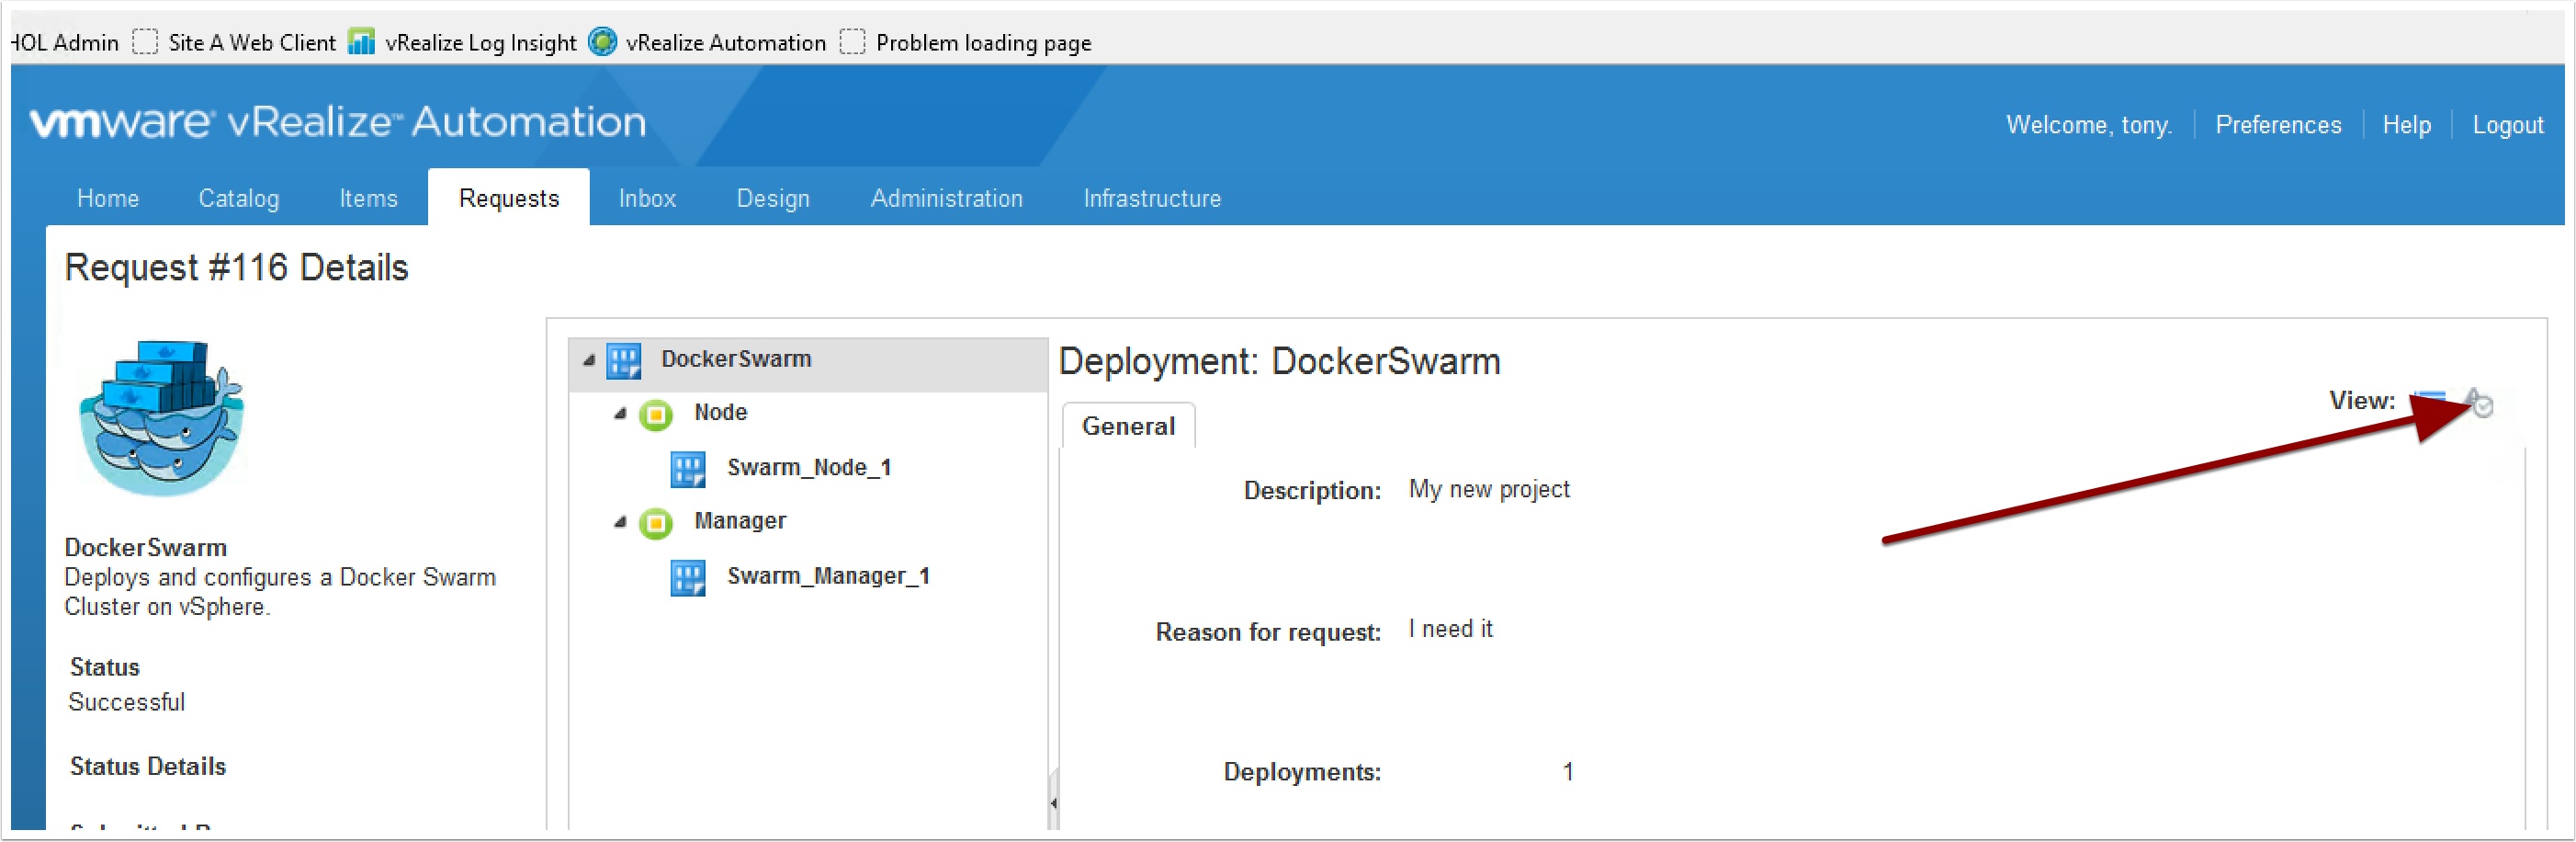The height and width of the screenshot is (842, 2576).
Task: Click Site A Web Client bookmark icon
Action: 145,42
